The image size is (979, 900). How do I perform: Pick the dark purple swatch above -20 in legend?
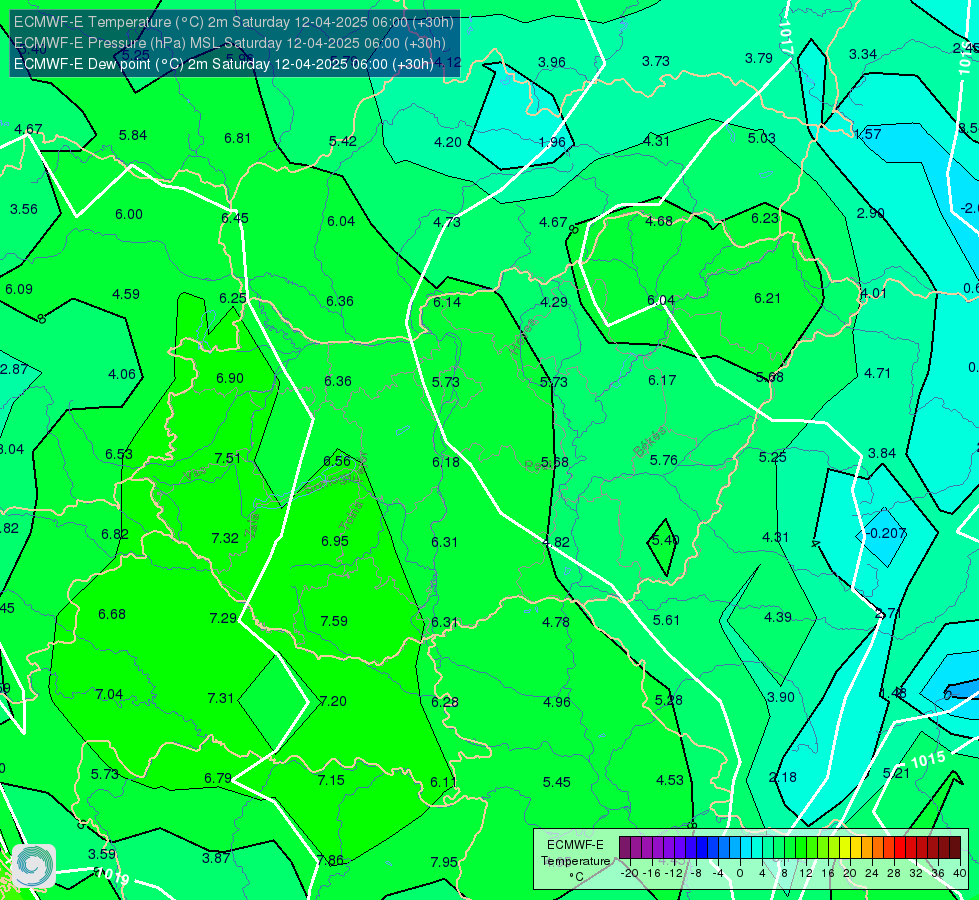[x=624, y=848]
